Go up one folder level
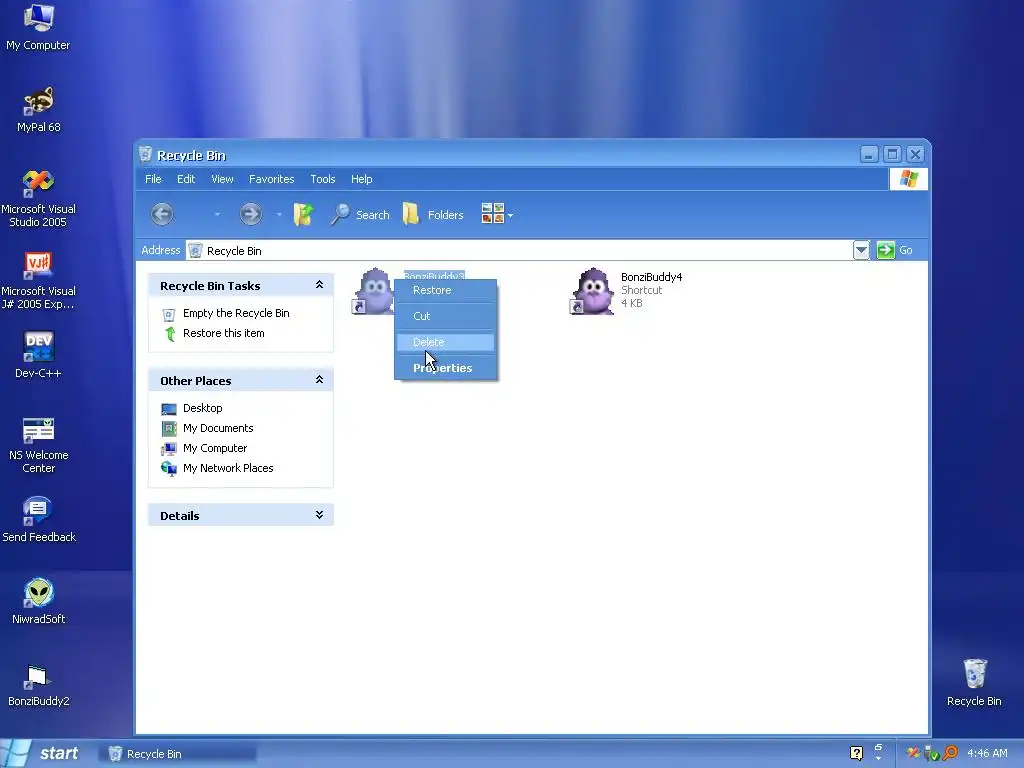The height and width of the screenshot is (768, 1024). (303, 214)
